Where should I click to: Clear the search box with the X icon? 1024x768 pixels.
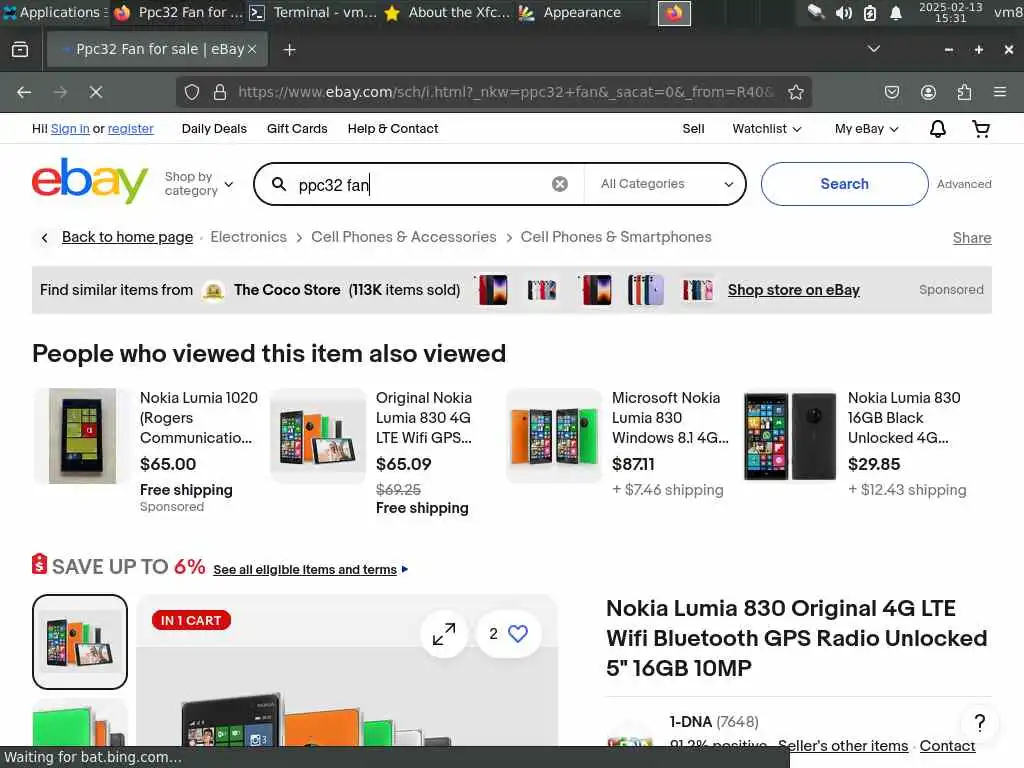pos(560,184)
